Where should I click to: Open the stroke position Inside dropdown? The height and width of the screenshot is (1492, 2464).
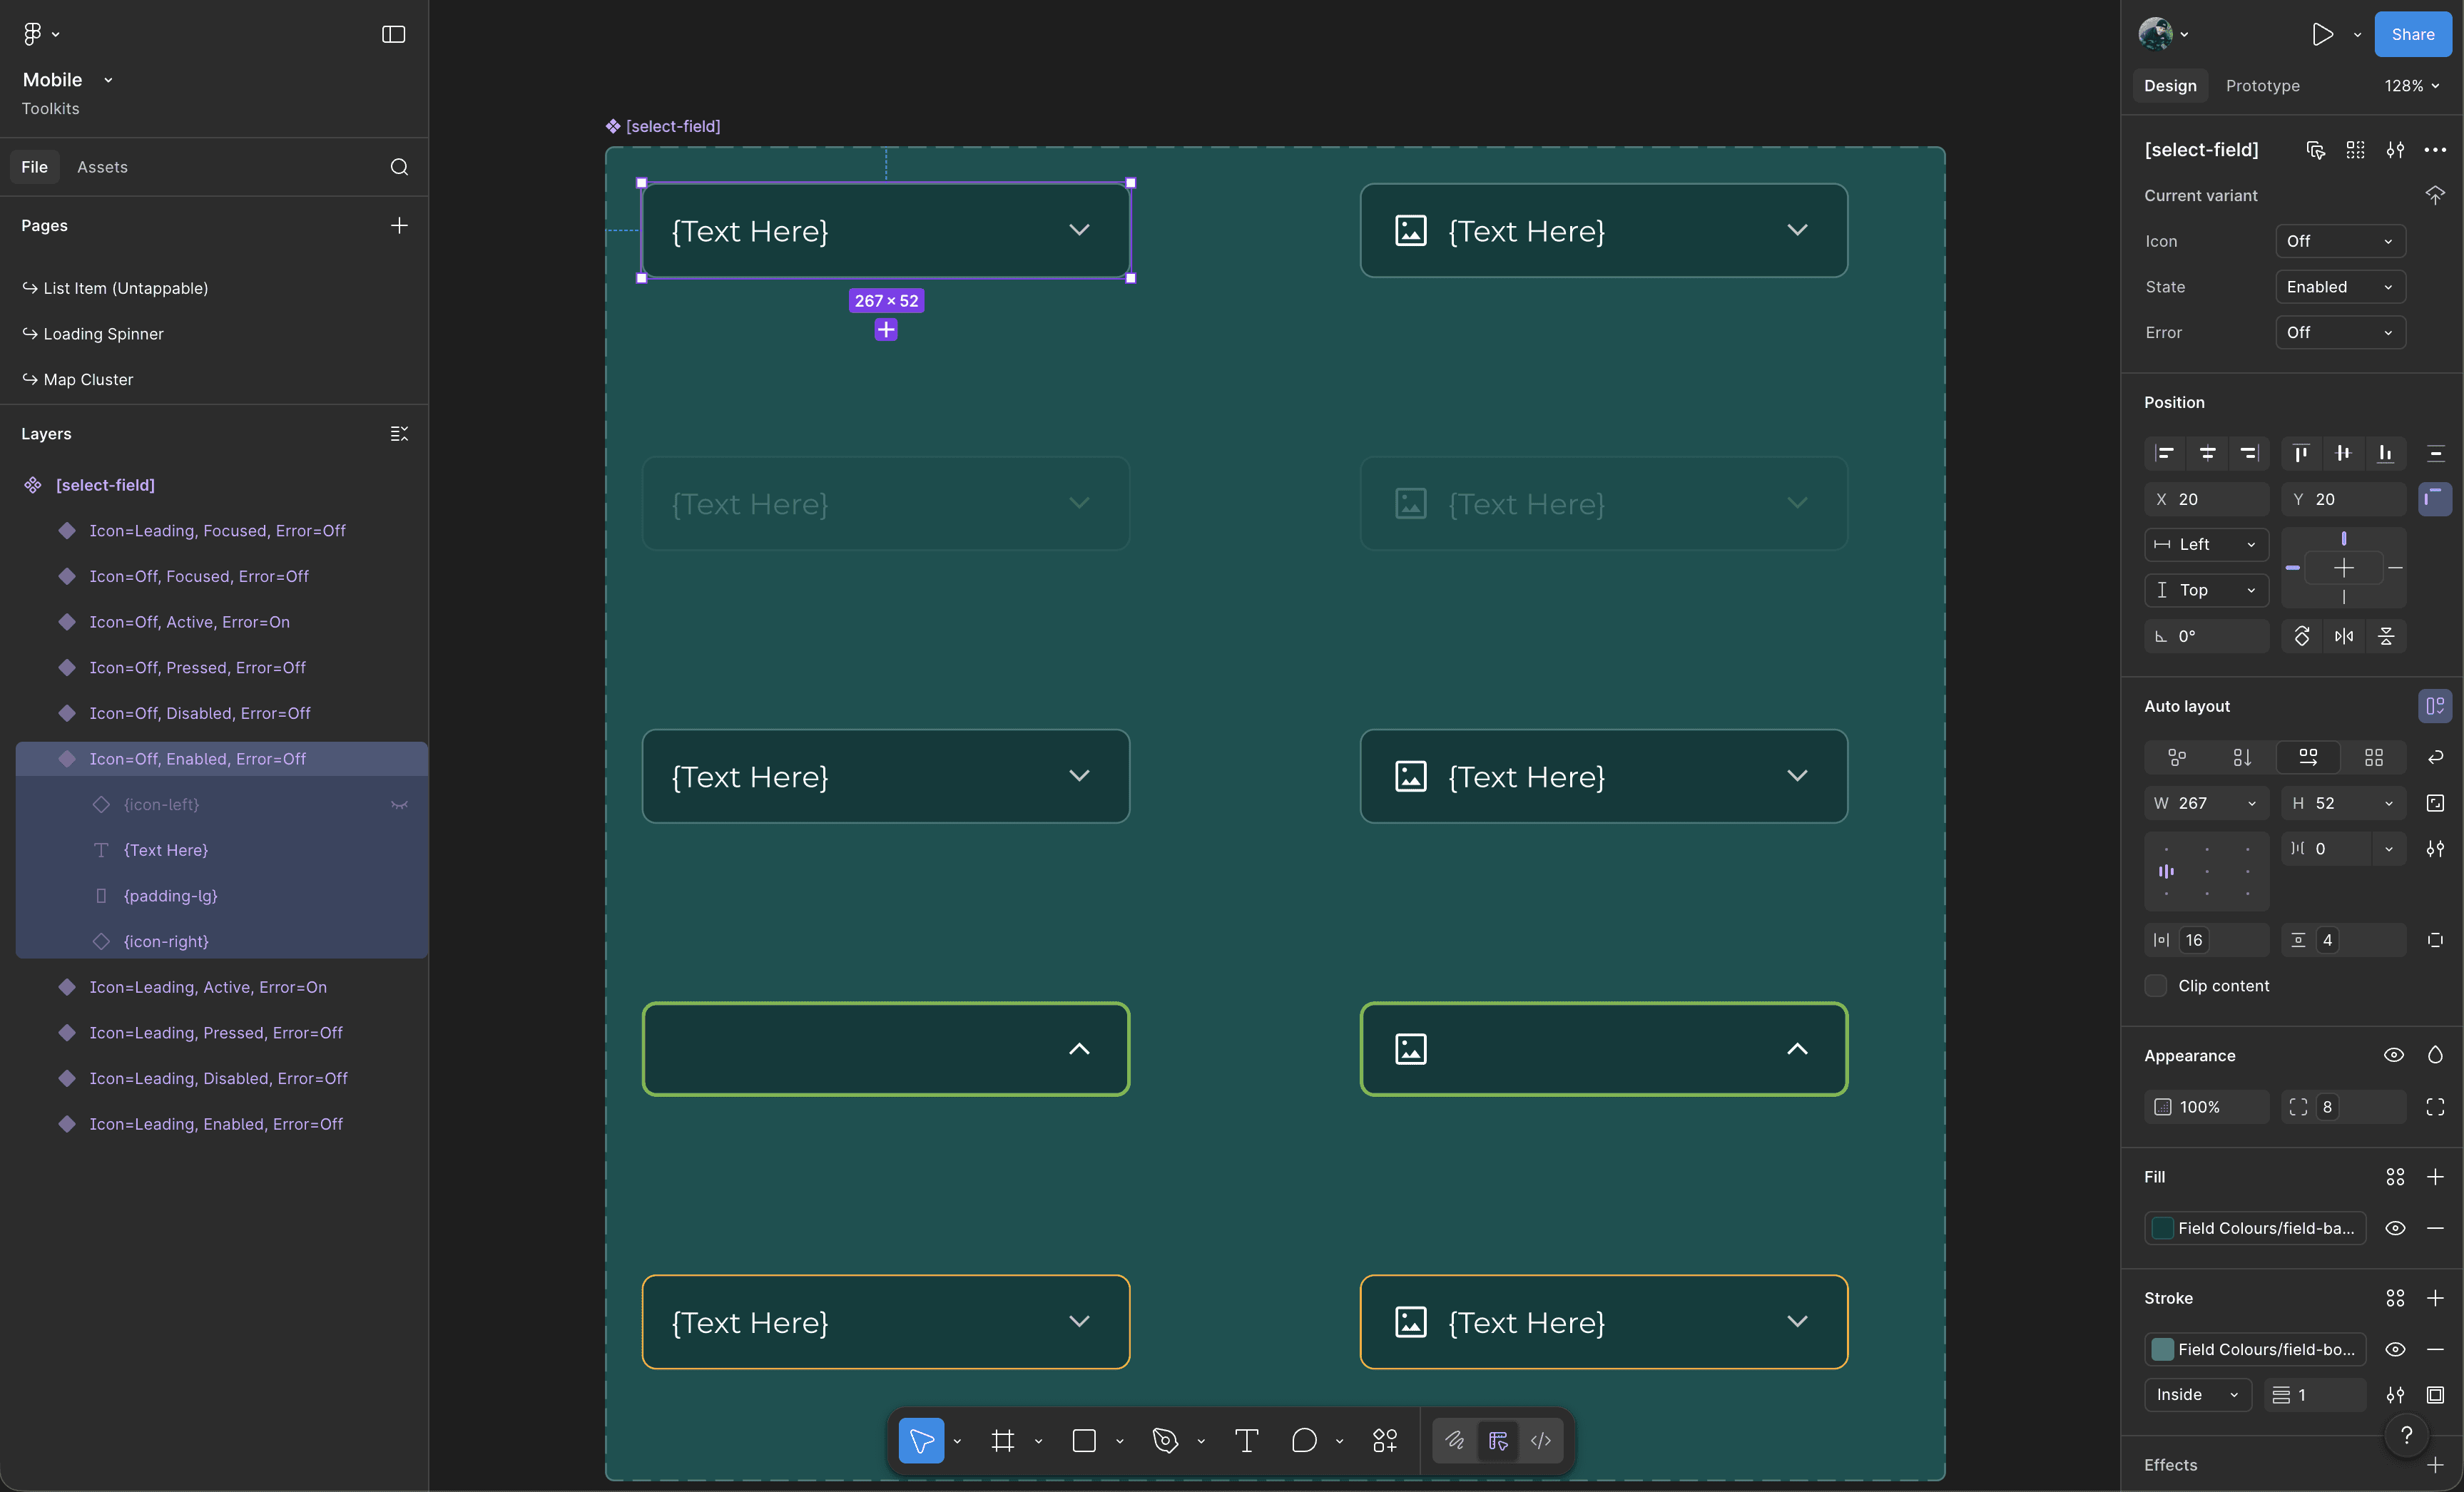click(2197, 1395)
